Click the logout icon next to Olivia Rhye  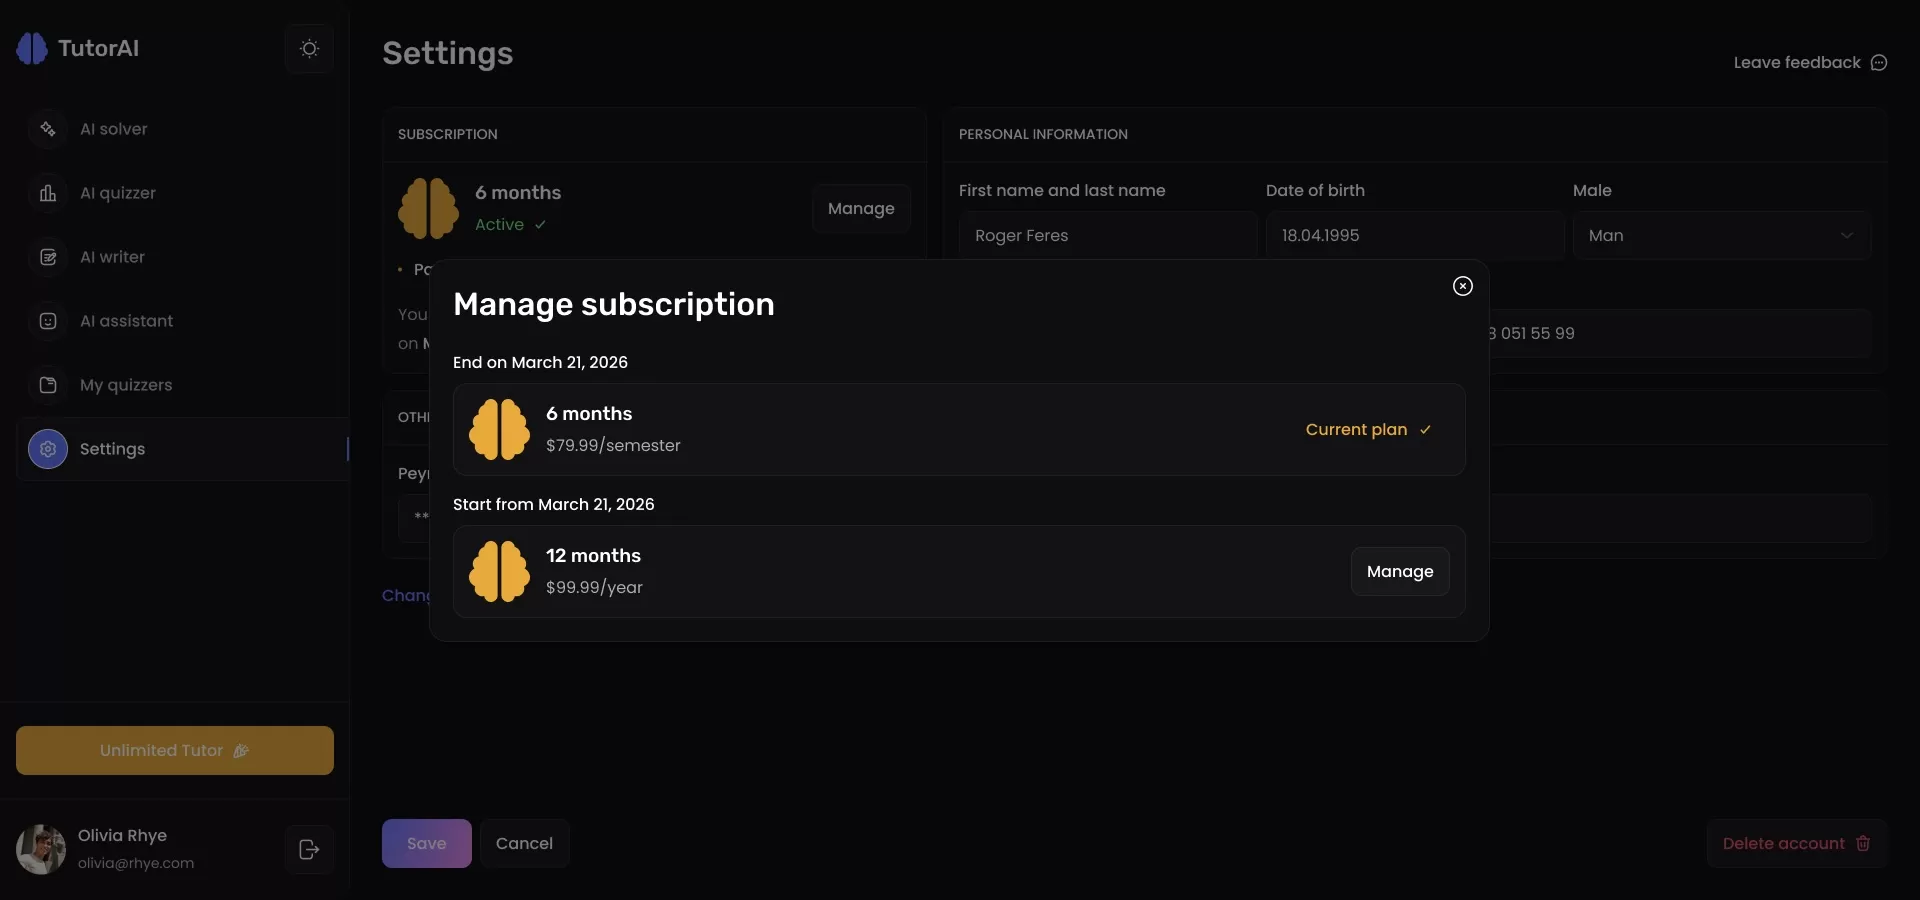tap(309, 849)
